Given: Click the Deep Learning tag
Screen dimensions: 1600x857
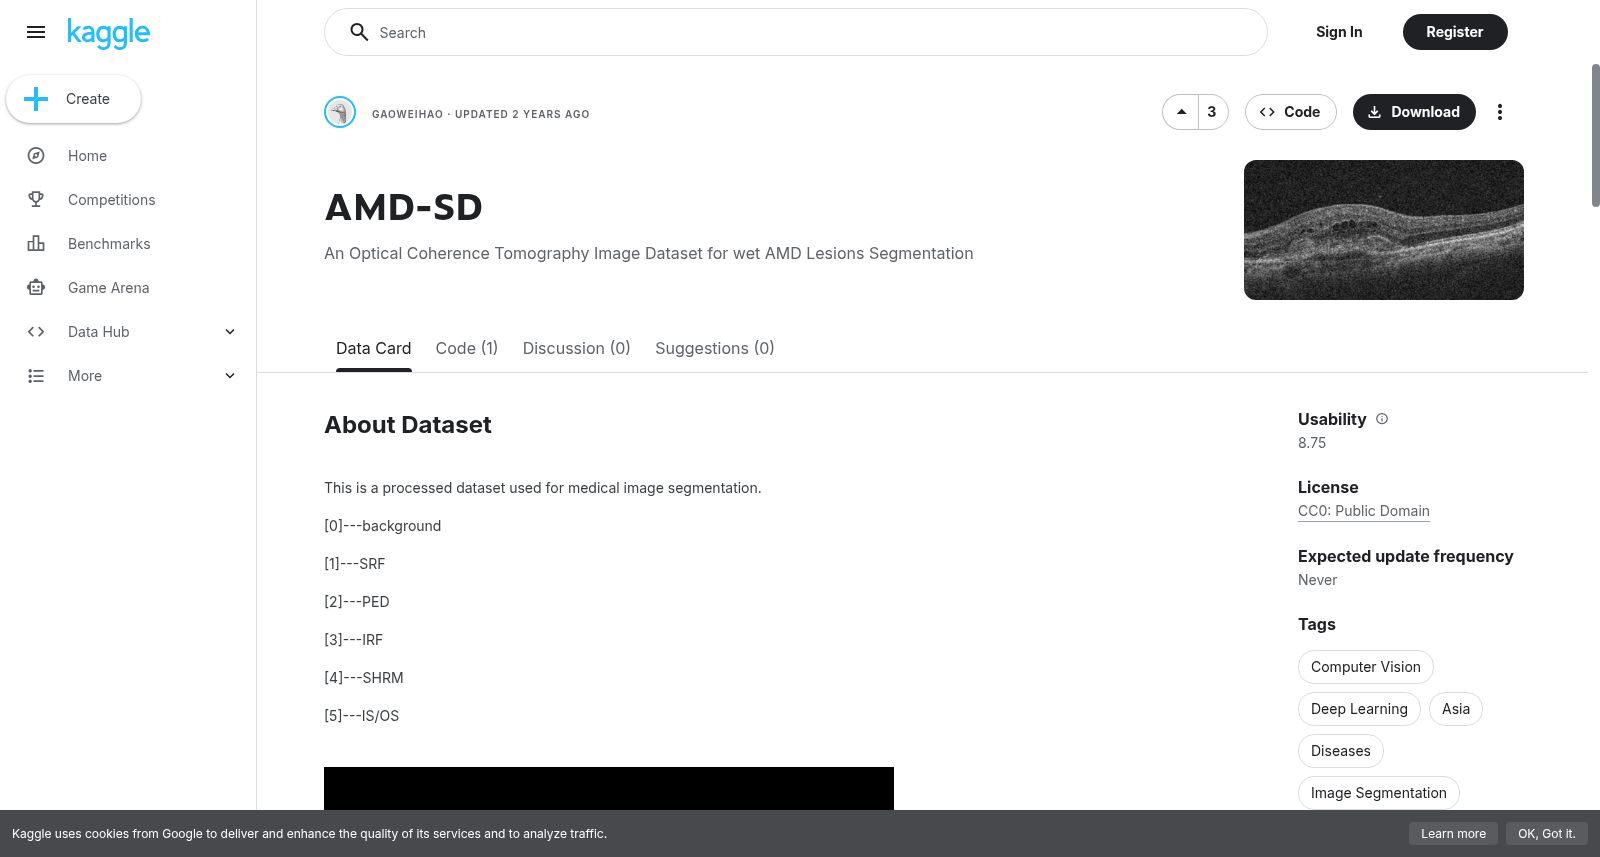Looking at the screenshot, I should (1359, 709).
